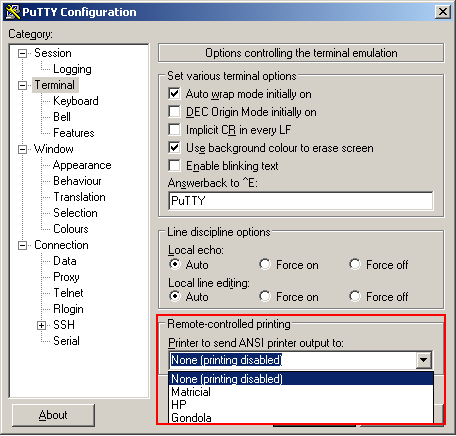Viewport: 456px width, 436px height.
Task: Choose HP printer from list
Action: coord(301,405)
